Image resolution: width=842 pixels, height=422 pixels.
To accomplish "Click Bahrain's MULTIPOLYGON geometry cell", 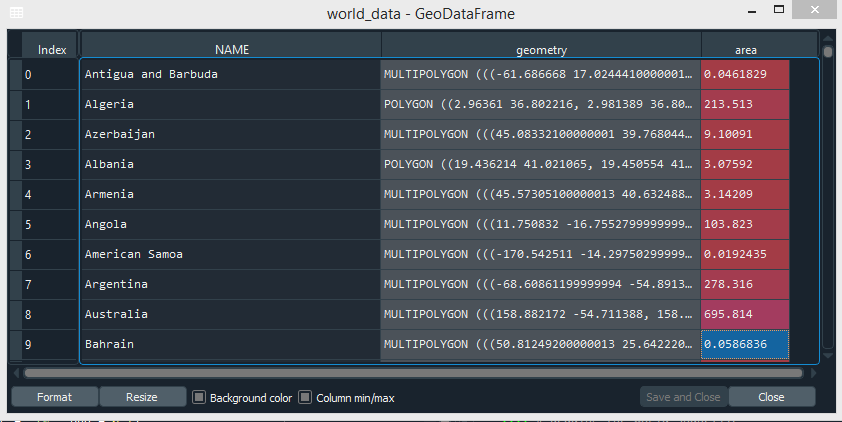I will (540, 345).
